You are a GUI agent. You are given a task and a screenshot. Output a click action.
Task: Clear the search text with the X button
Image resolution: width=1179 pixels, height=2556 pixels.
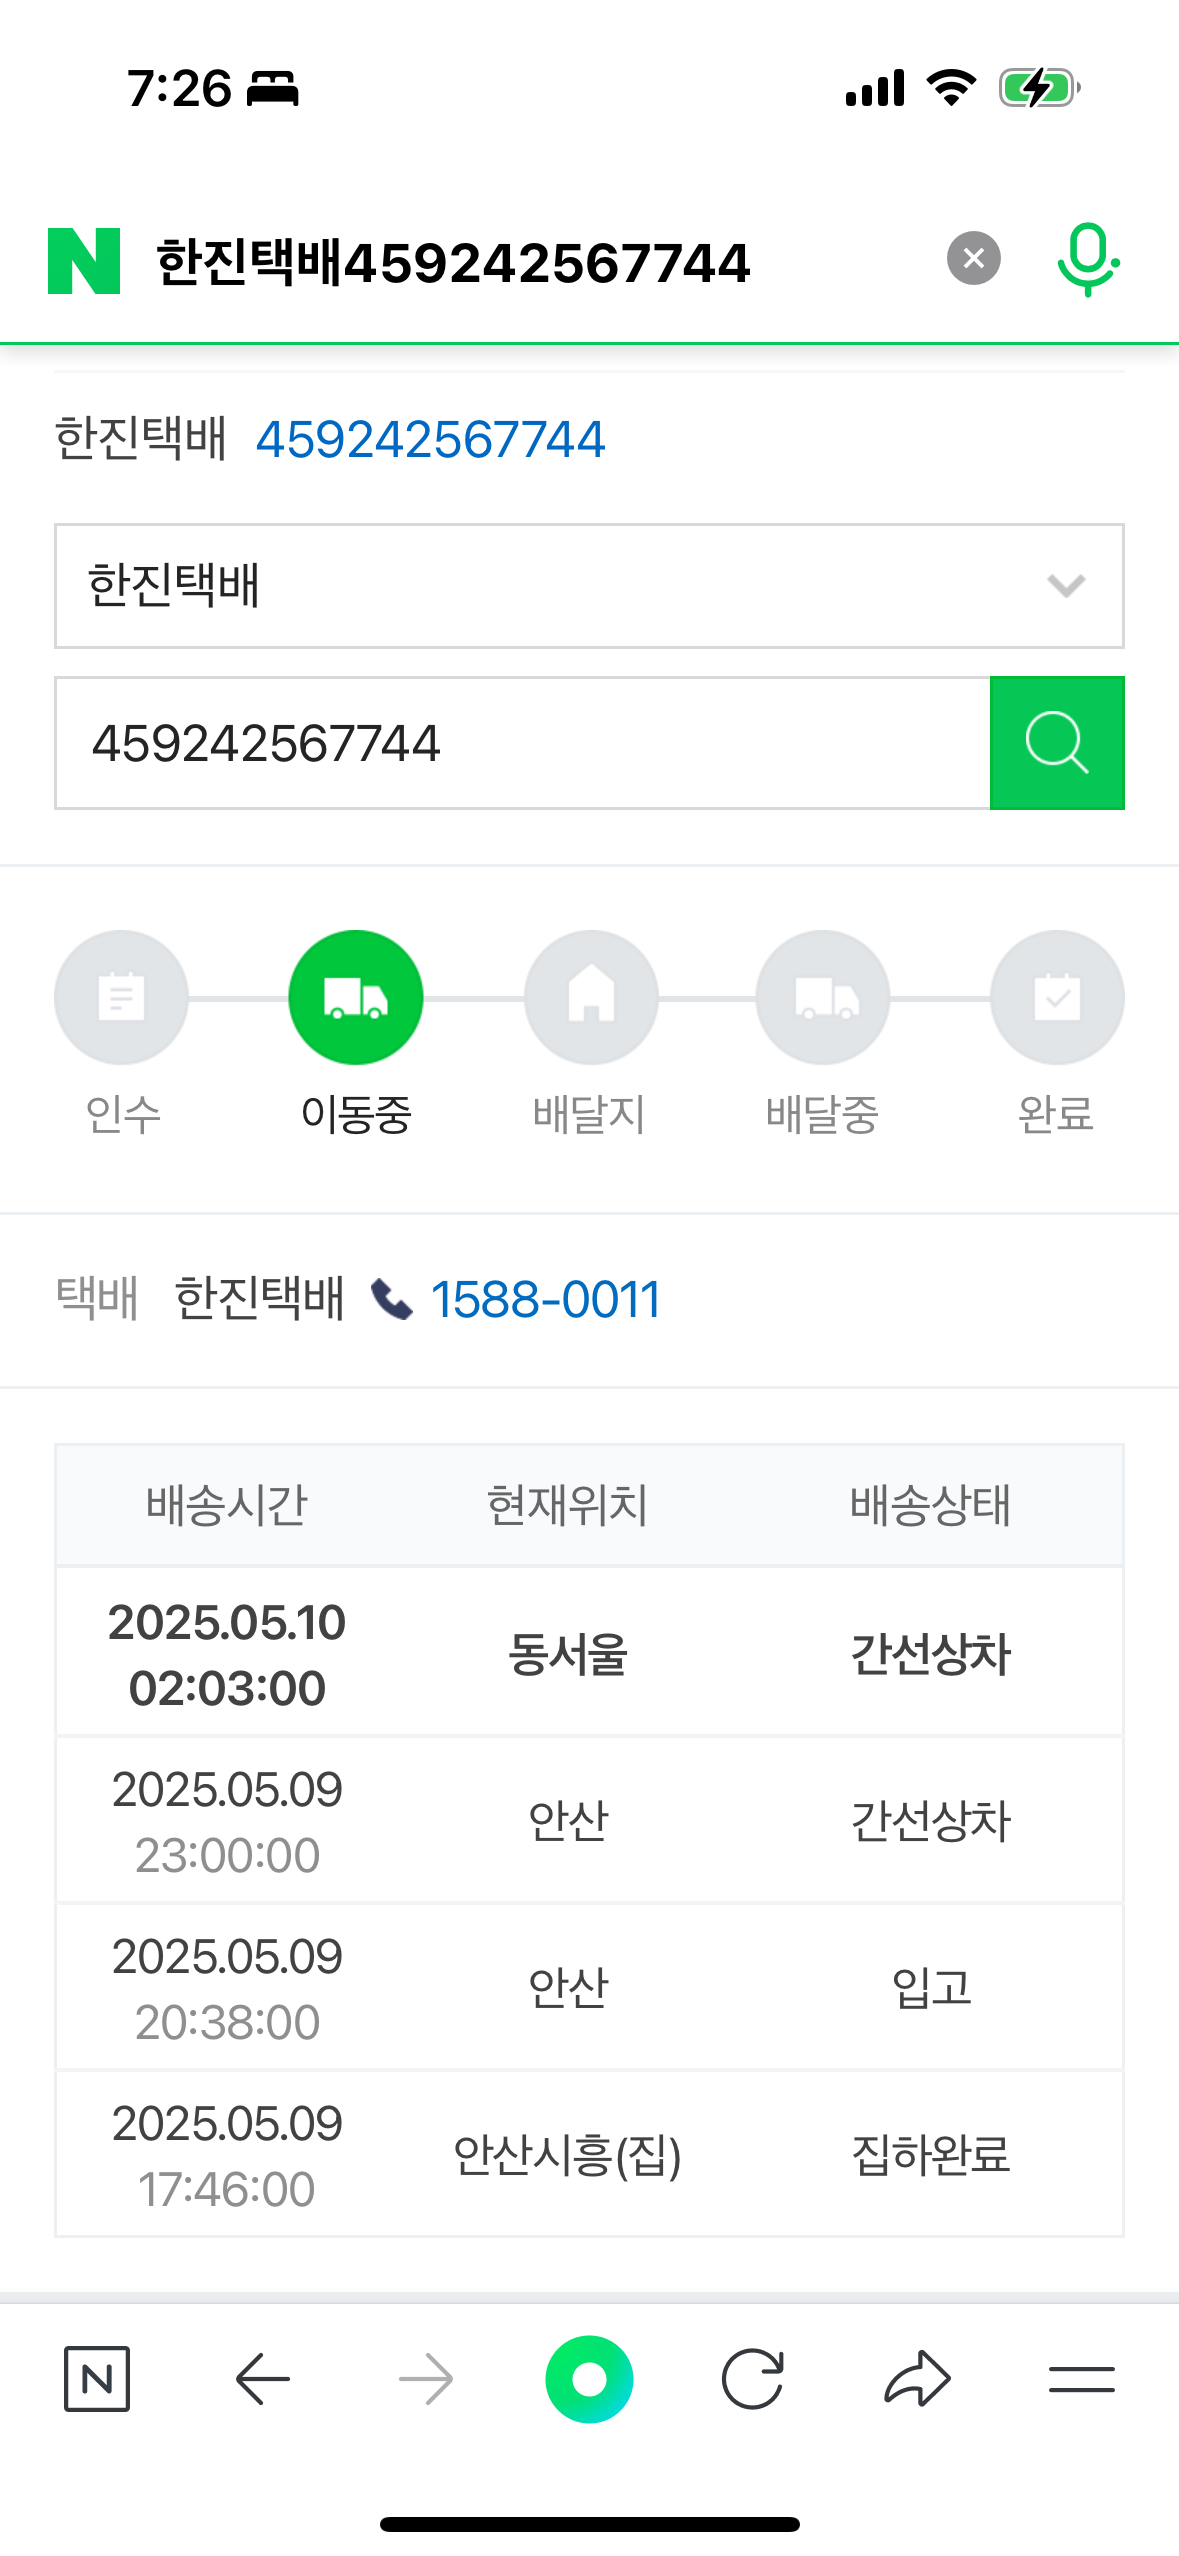pos(973,259)
